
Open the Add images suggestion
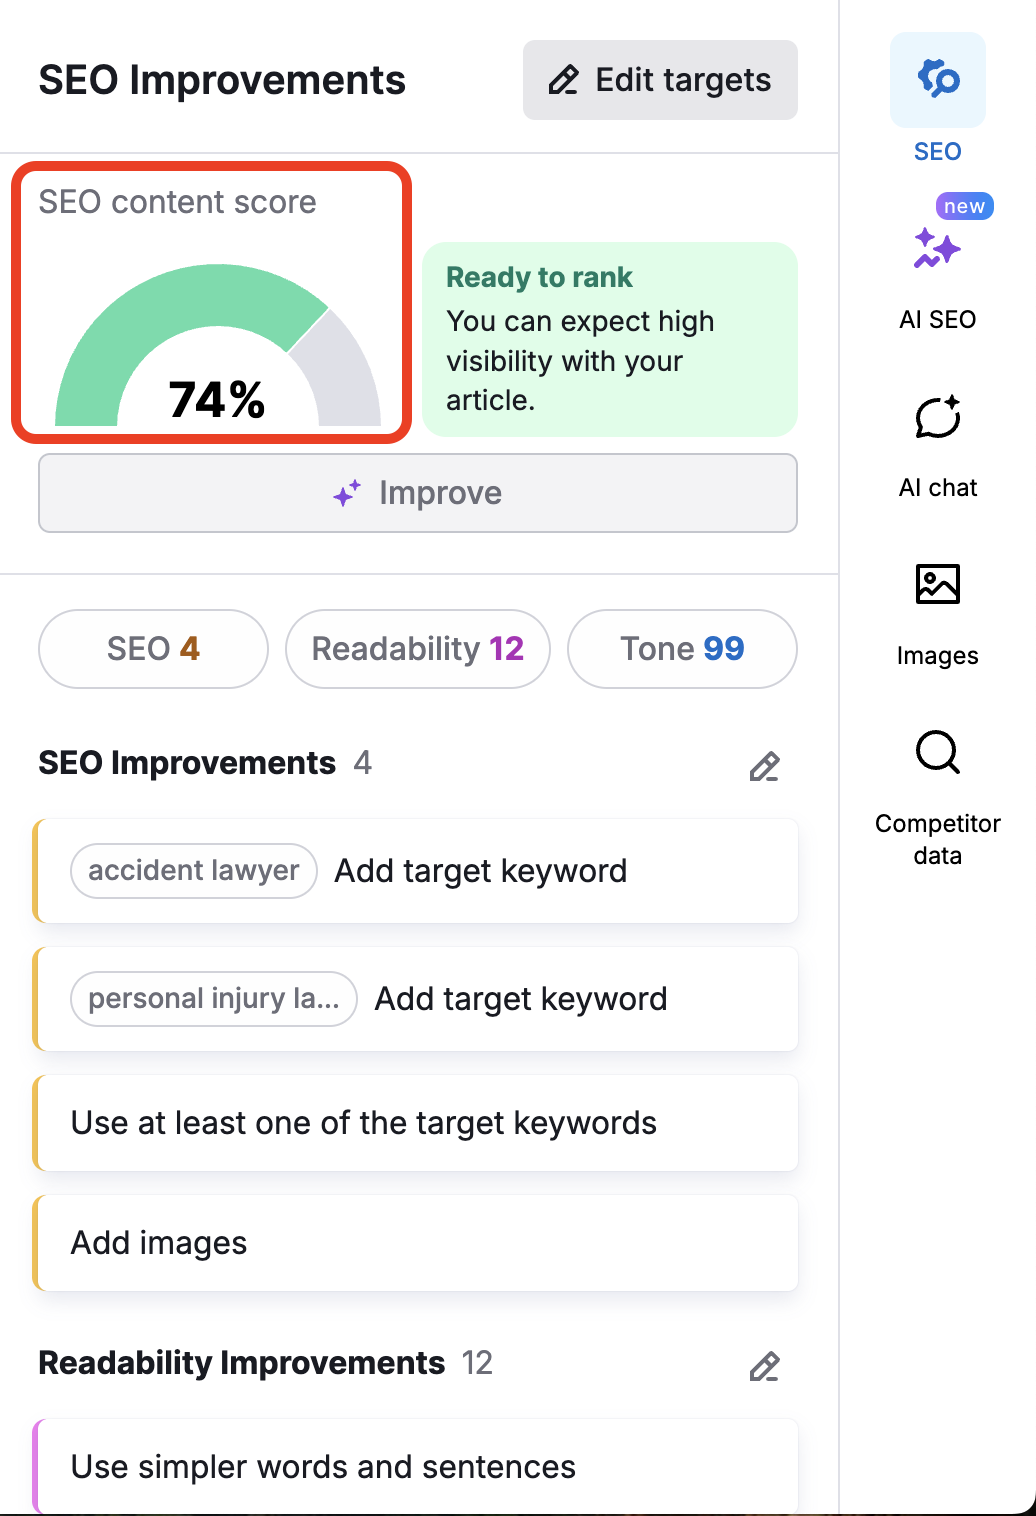[417, 1243]
